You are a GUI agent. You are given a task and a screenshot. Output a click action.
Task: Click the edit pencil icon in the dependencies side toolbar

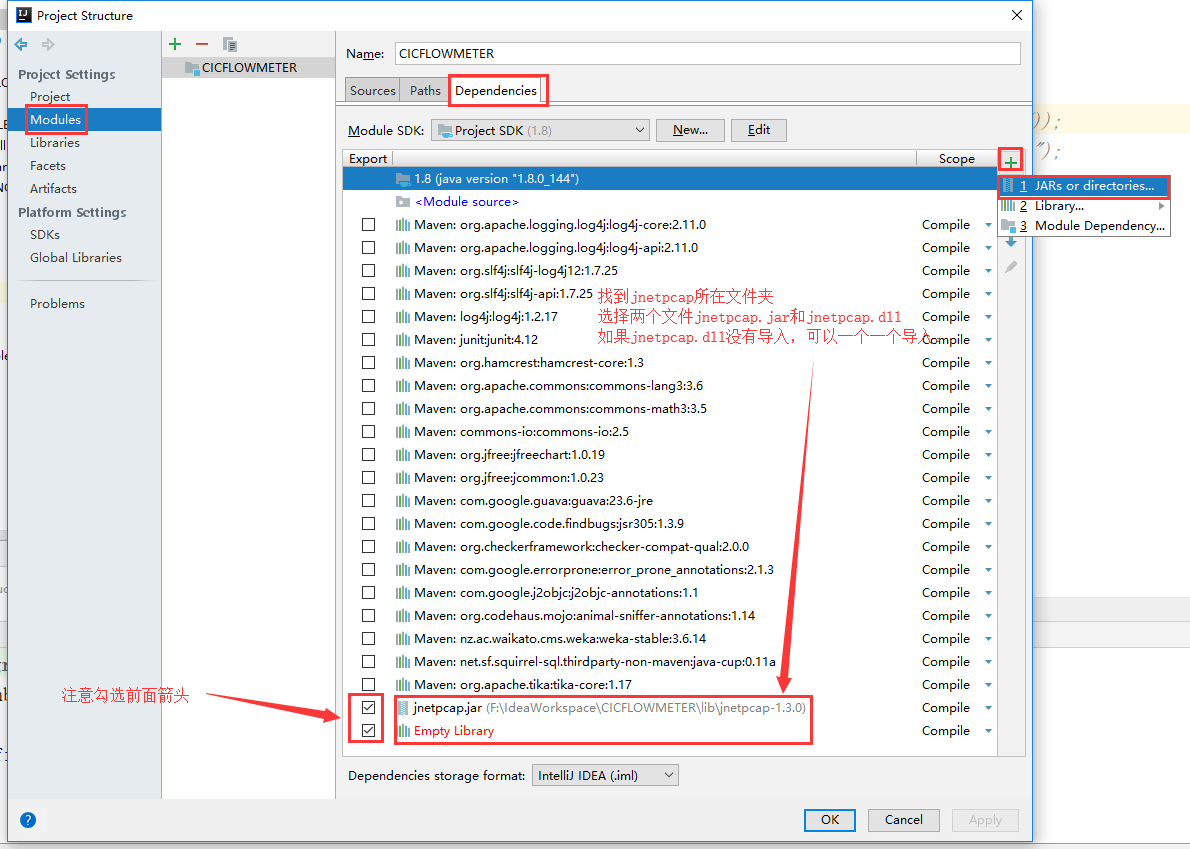(1010, 265)
